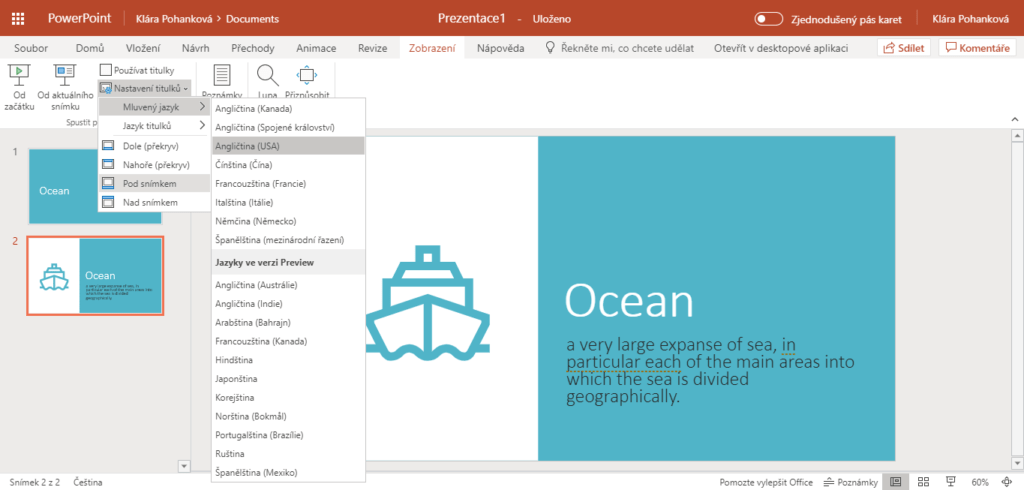Click the Od aktuálního snímku icon
Viewport: 1024px width, 490px height.
coord(64,74)
